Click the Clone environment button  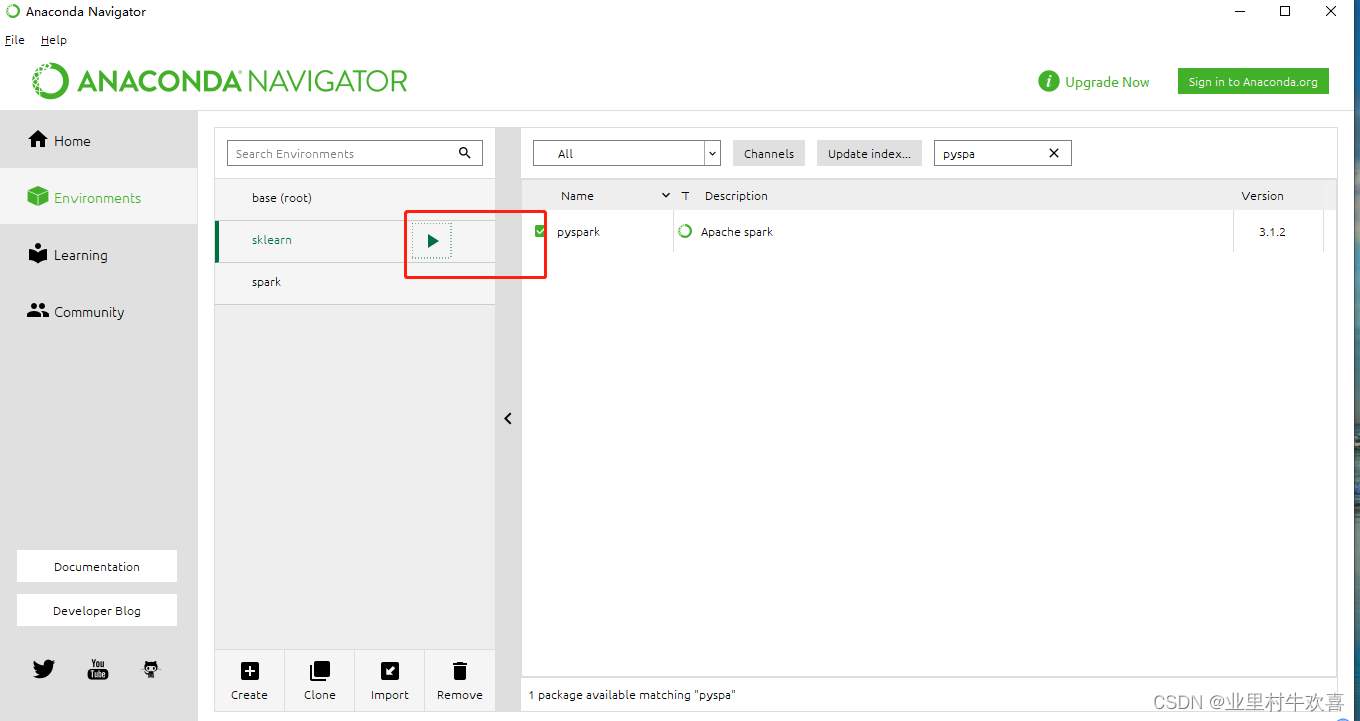[x=320, y=681]
